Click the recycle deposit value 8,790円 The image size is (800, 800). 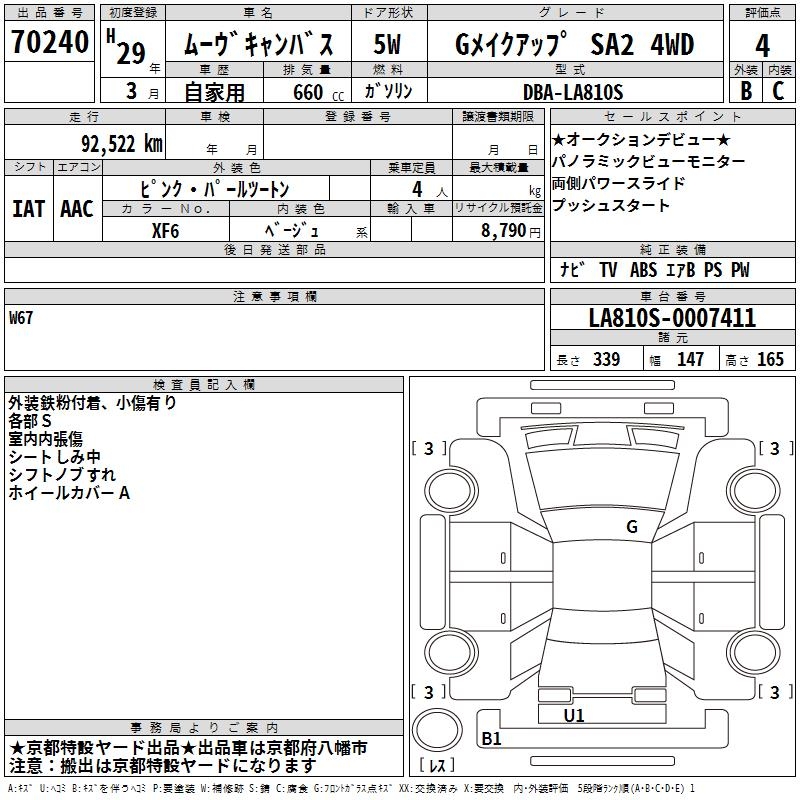pos(505,230)
